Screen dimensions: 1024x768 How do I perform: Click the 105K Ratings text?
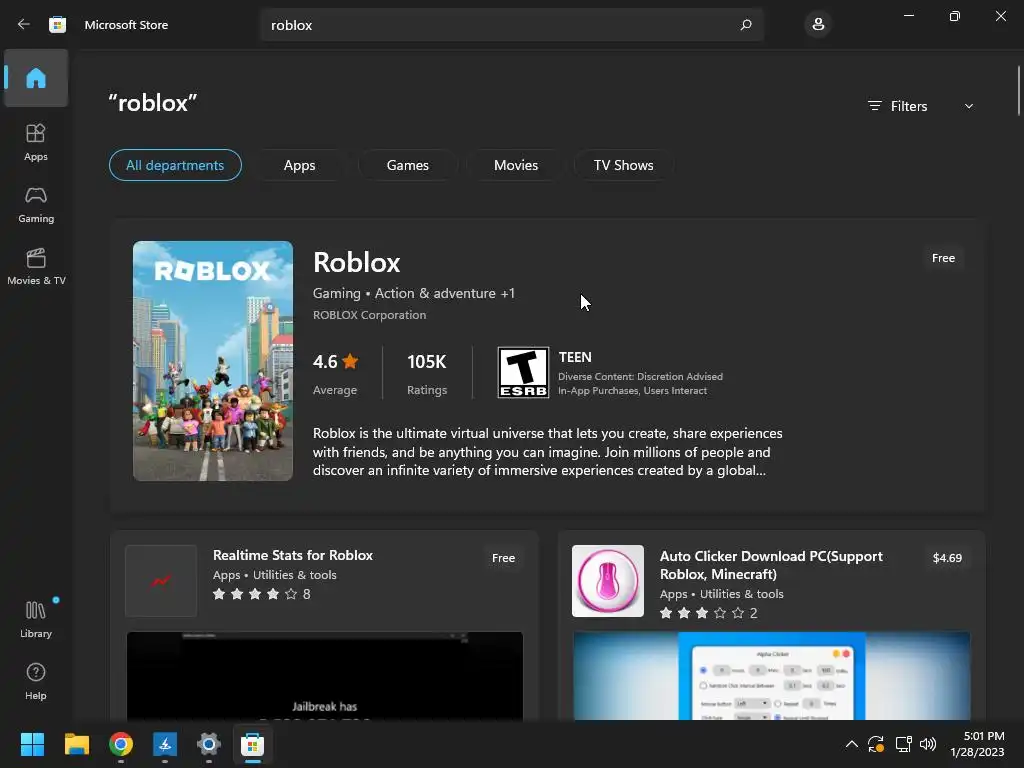(x=427, y=374)
